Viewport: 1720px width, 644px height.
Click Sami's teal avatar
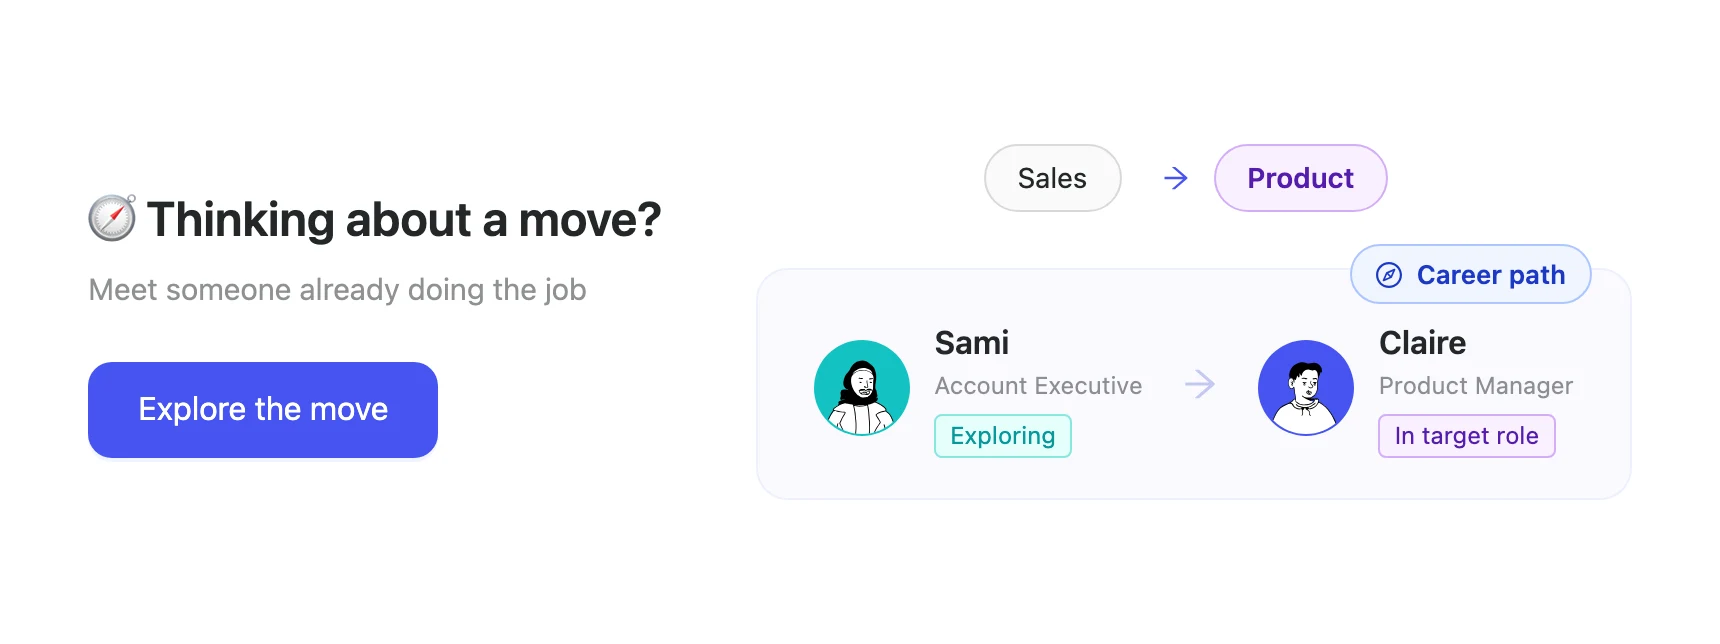(862, 388)
